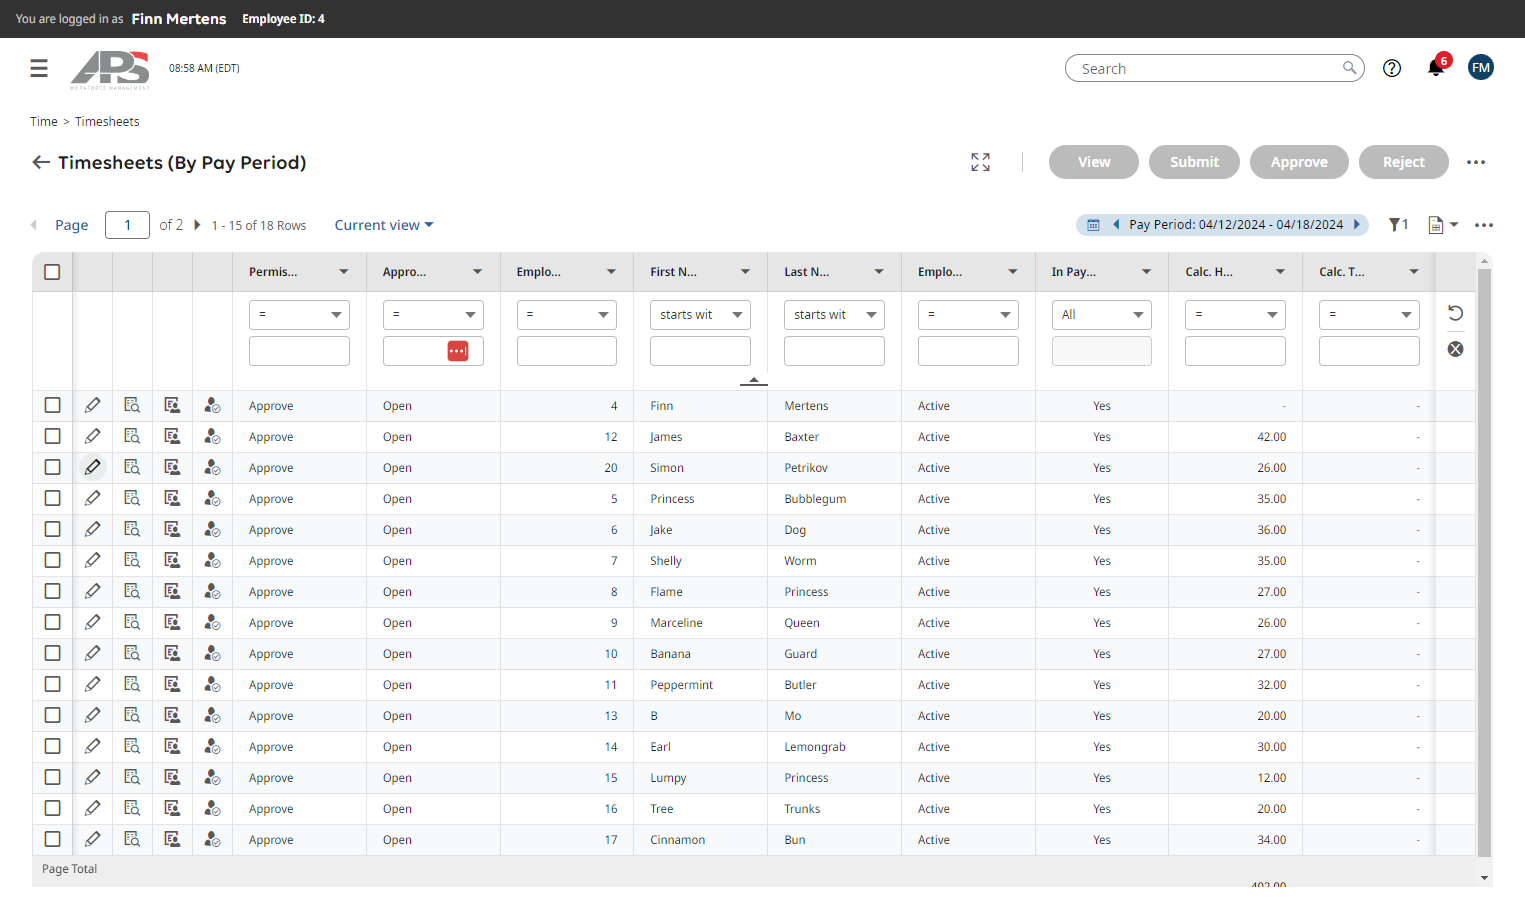1525x919 pixels.
Task: Open detail search icon for Shelly Worm
Action: tap(132, 560)
